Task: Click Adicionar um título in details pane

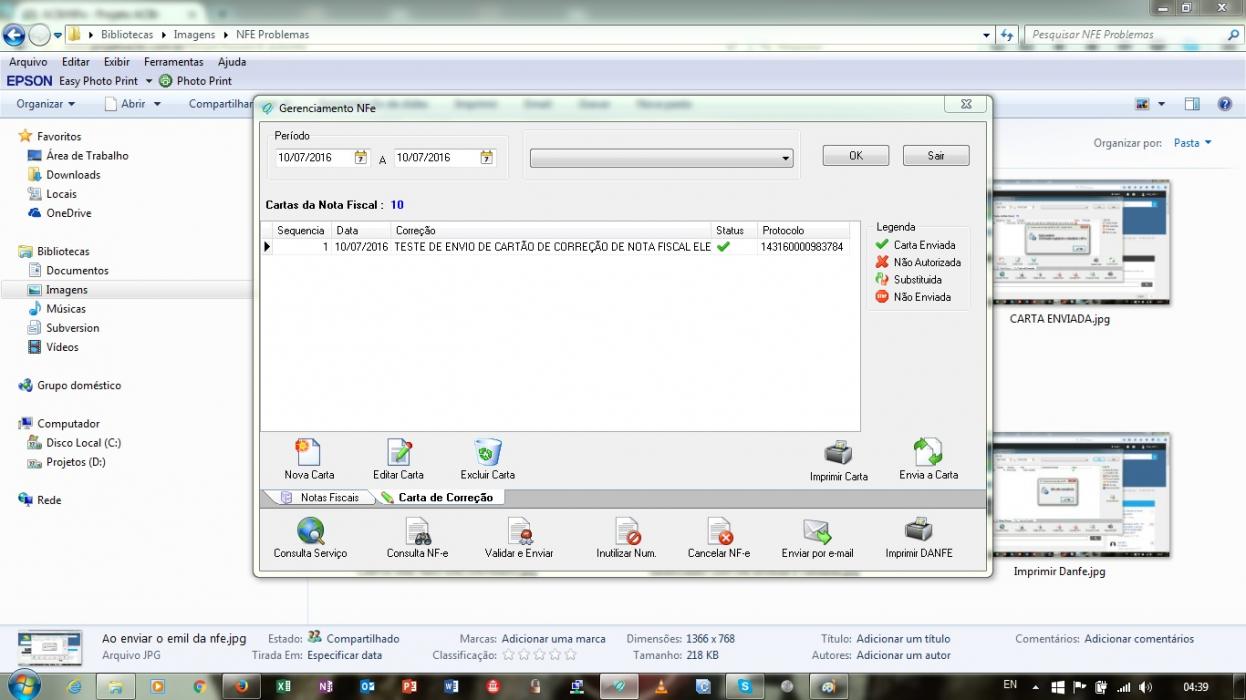Action: [x=903, y=639]
